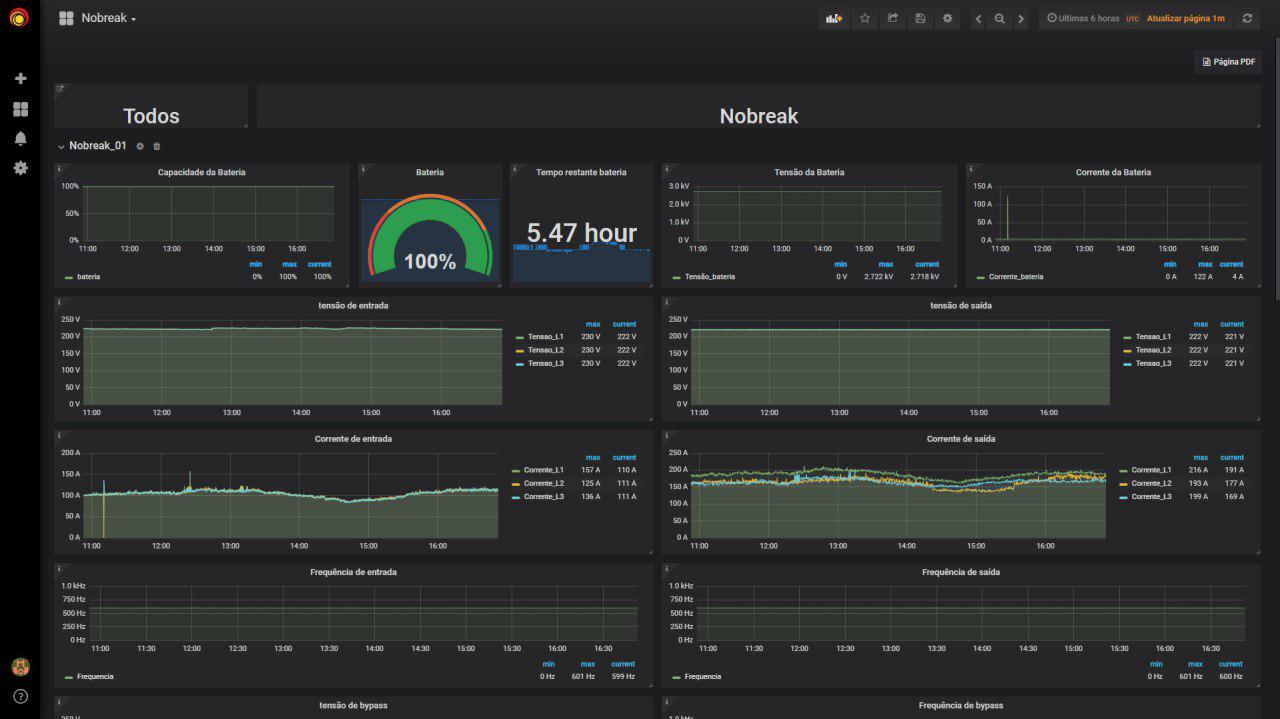Open the Help question mark icon
This screenshot has width=1280, height=719.
click(20, 696)
